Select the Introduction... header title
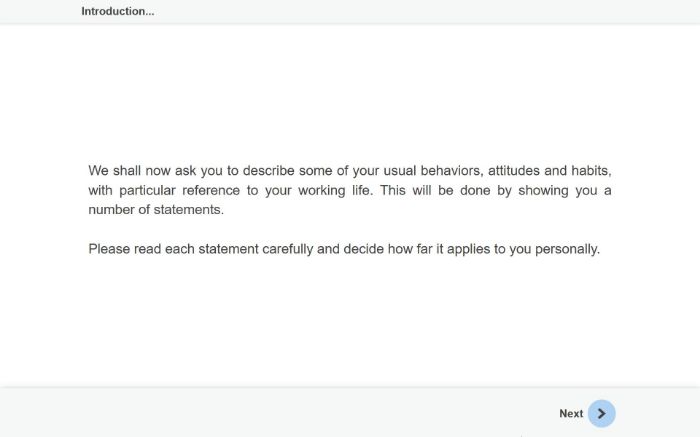The width and height of the screenshot is (700, 437). pos(118,12)
